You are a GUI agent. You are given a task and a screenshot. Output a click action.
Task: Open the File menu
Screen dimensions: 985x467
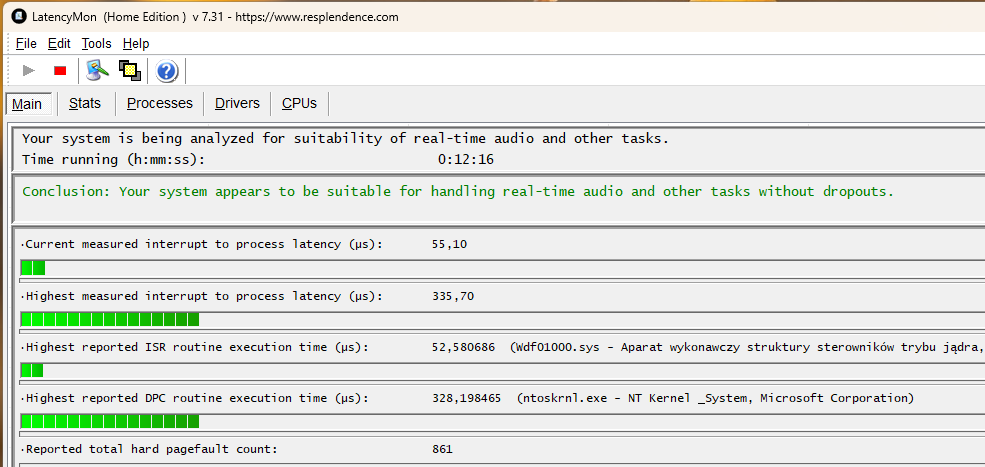point(26,43)
